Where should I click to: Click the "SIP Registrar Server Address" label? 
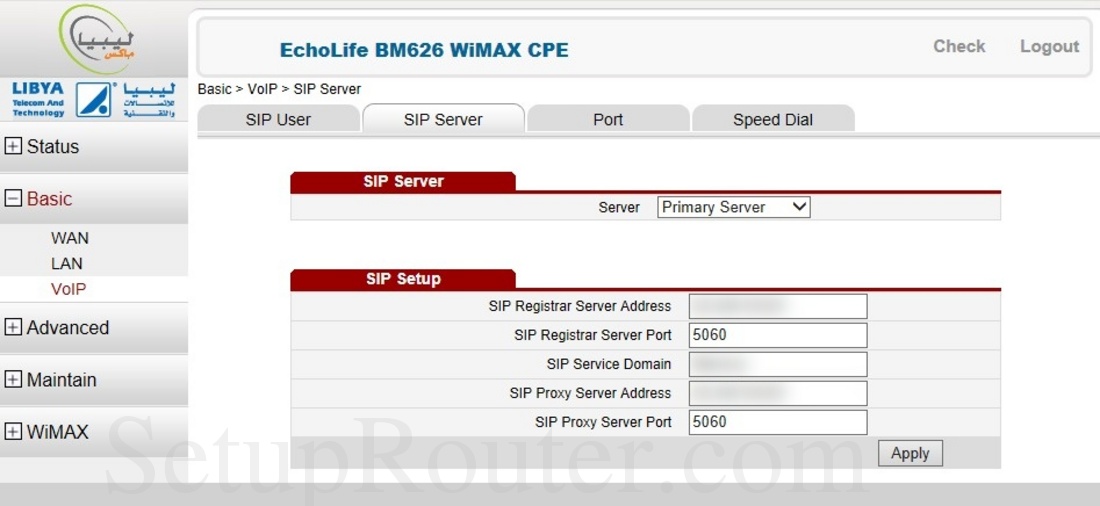(x=579, y=306)
